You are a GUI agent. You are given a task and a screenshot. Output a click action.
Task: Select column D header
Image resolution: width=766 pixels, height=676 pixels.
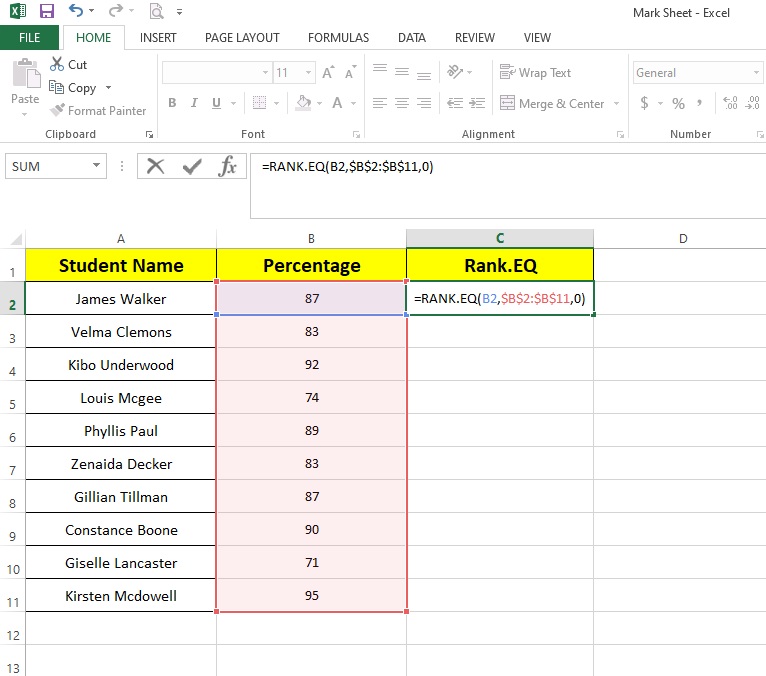pos(683,238)
